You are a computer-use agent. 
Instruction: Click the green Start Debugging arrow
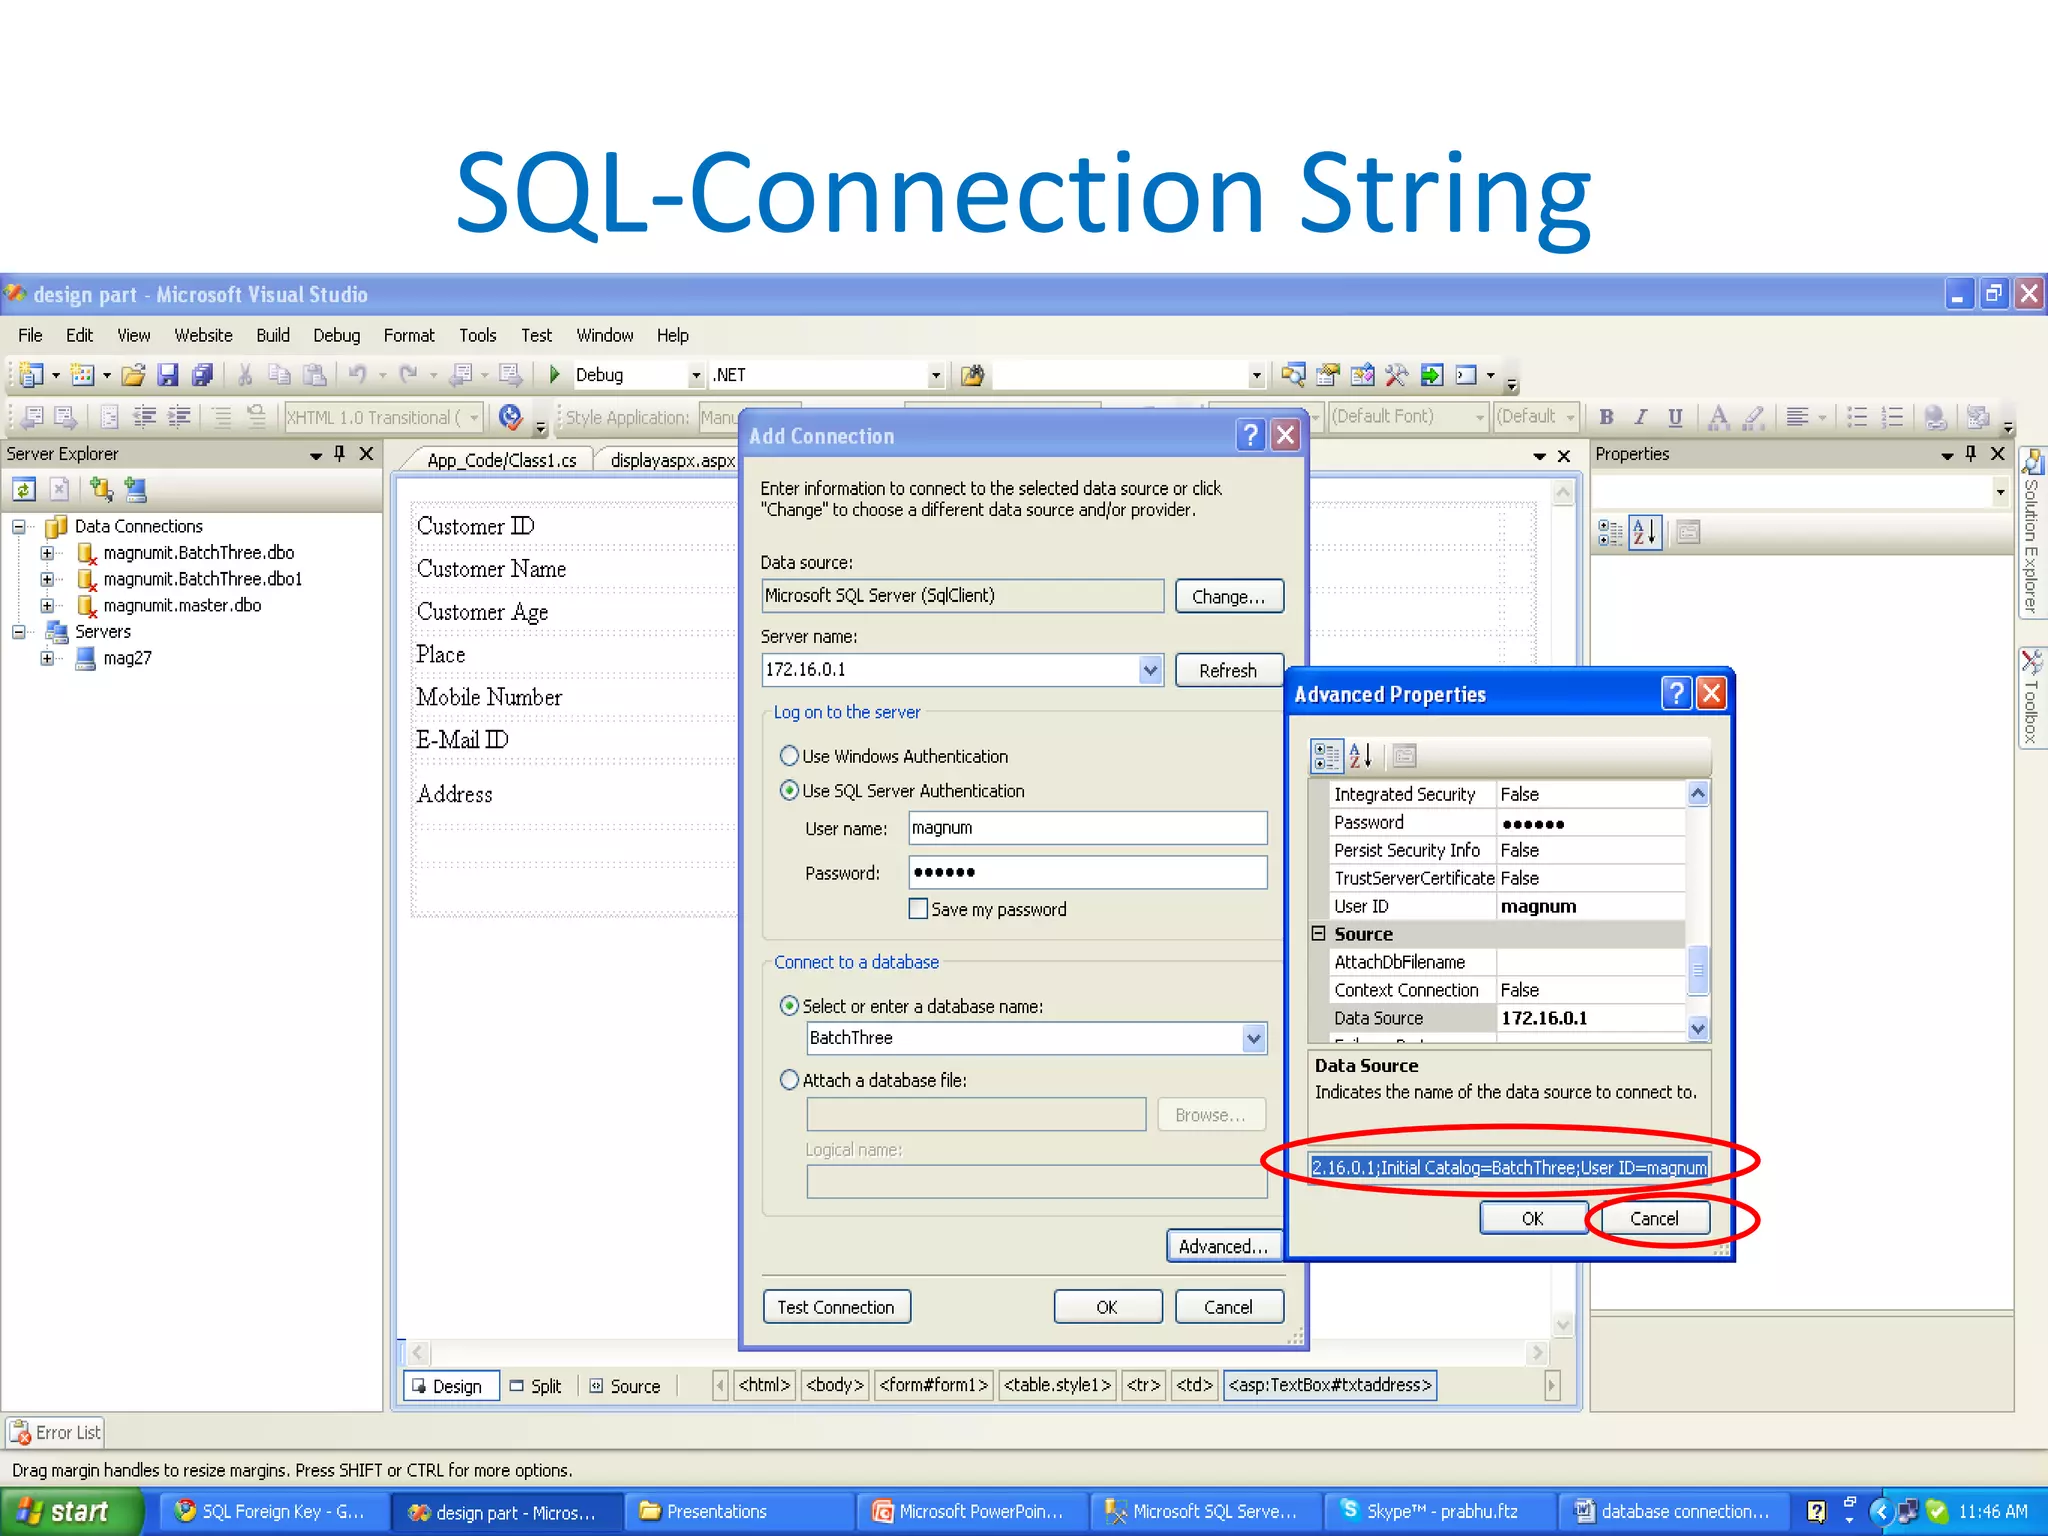point(554,375)
